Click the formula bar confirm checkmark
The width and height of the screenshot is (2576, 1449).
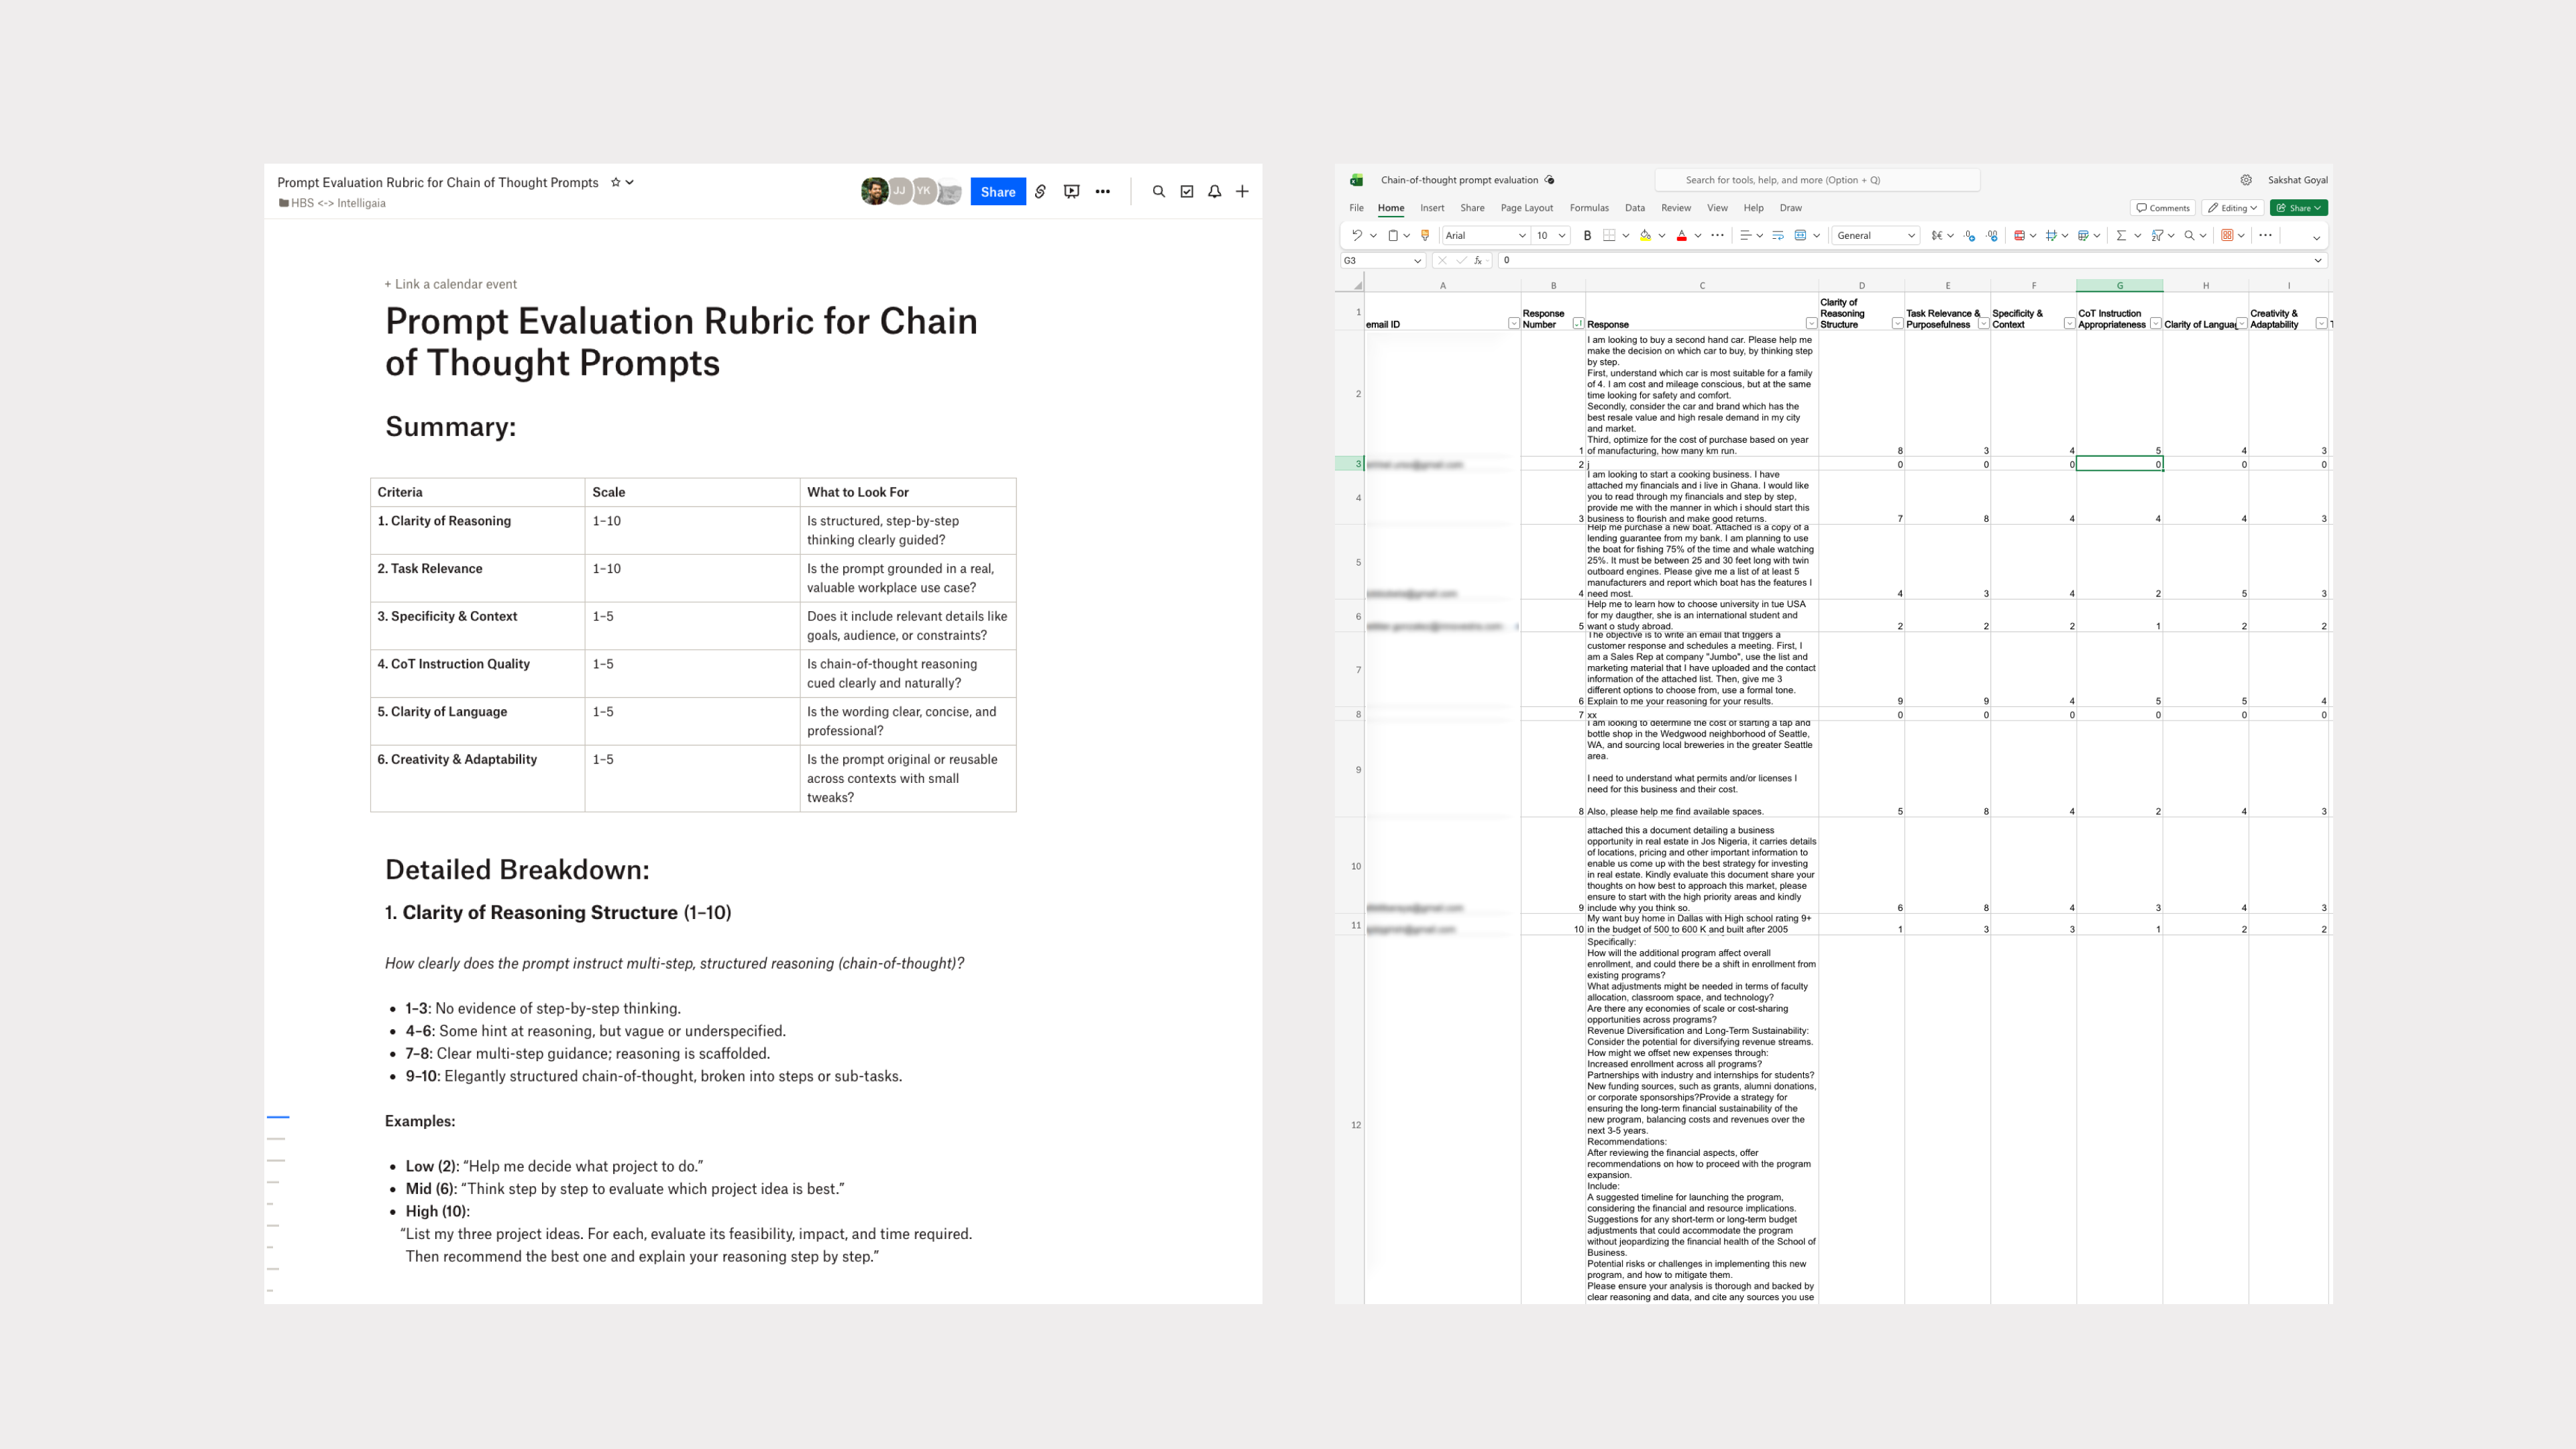pos(1461,260)
